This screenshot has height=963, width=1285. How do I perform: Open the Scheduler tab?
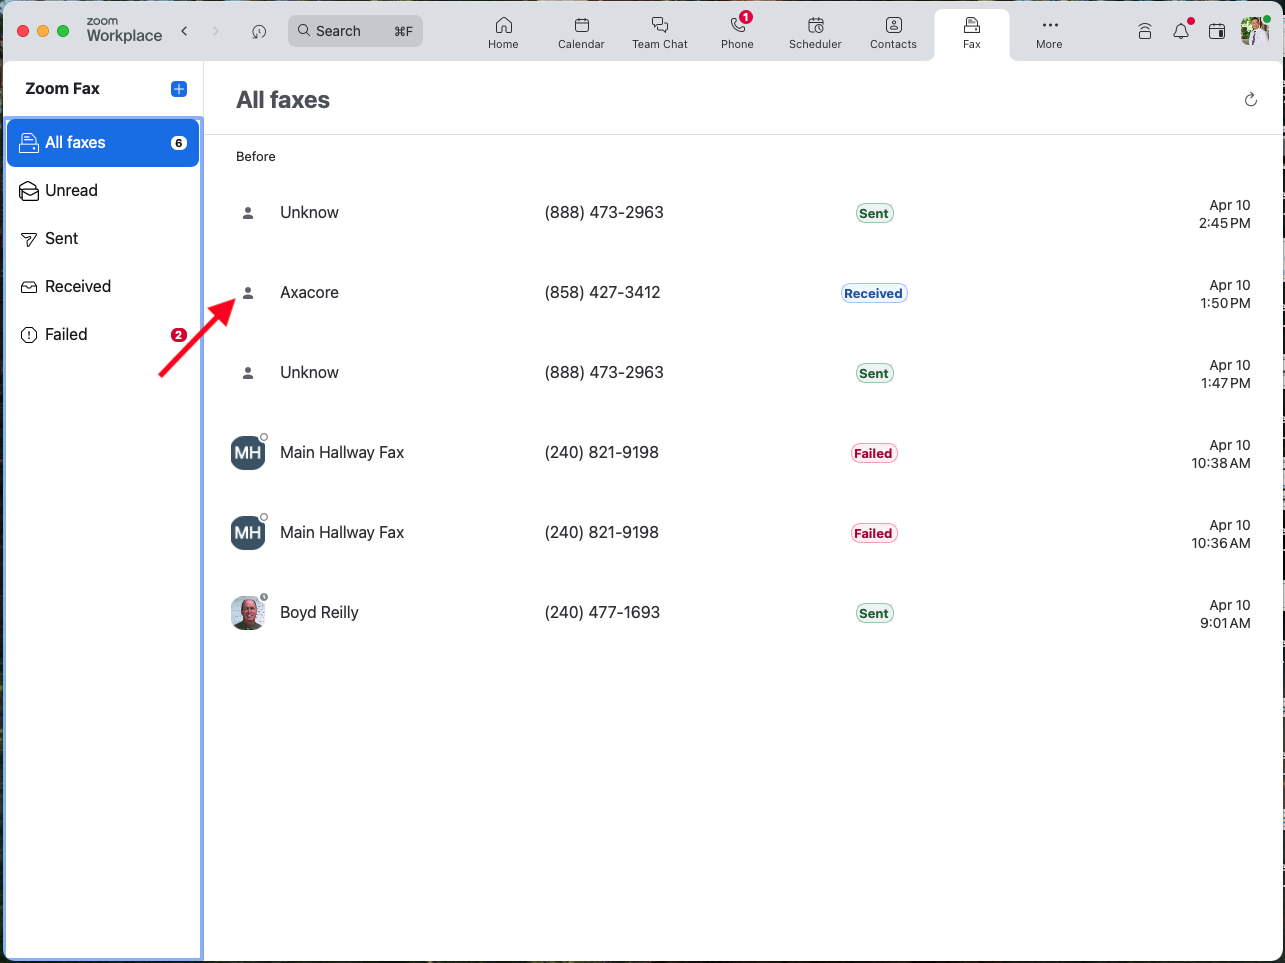click(x=815, y=33)
